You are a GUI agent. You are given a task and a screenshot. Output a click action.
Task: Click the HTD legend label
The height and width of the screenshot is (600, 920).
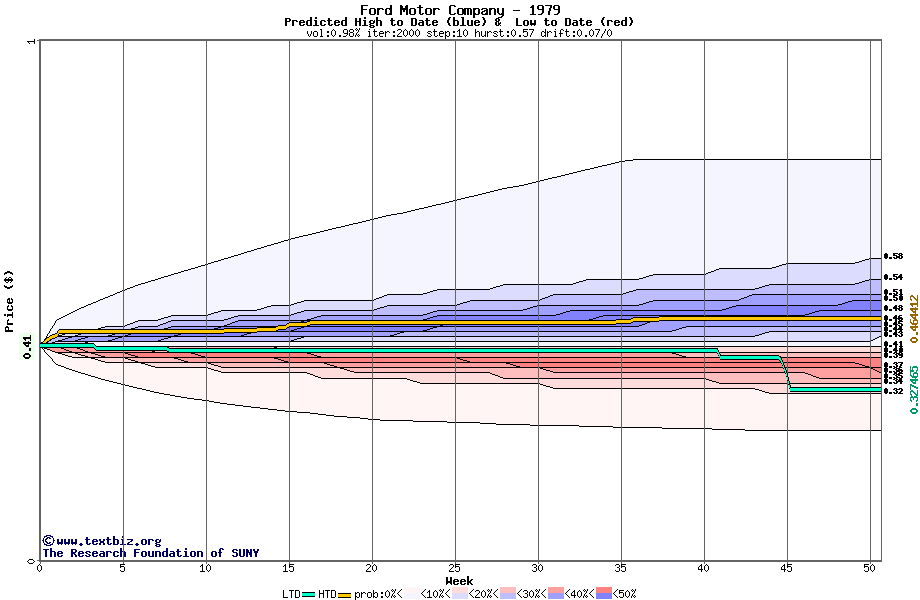327,594
